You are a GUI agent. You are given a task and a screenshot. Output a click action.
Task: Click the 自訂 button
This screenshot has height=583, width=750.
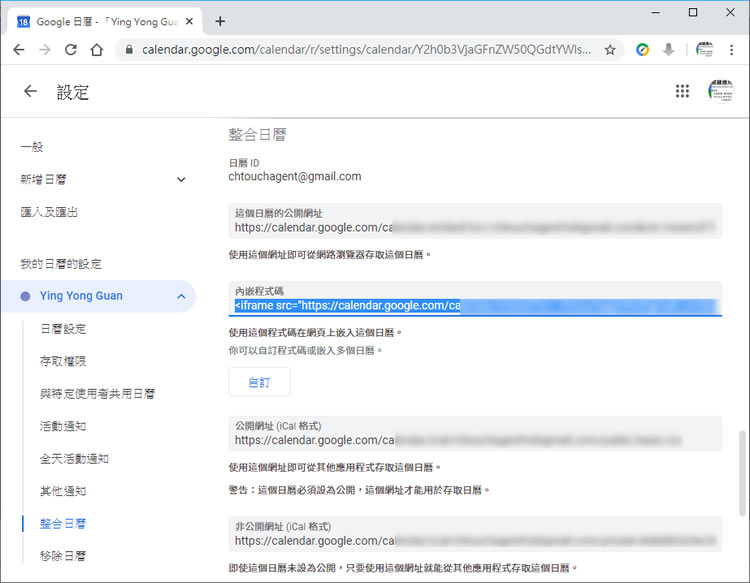[259, 382]
